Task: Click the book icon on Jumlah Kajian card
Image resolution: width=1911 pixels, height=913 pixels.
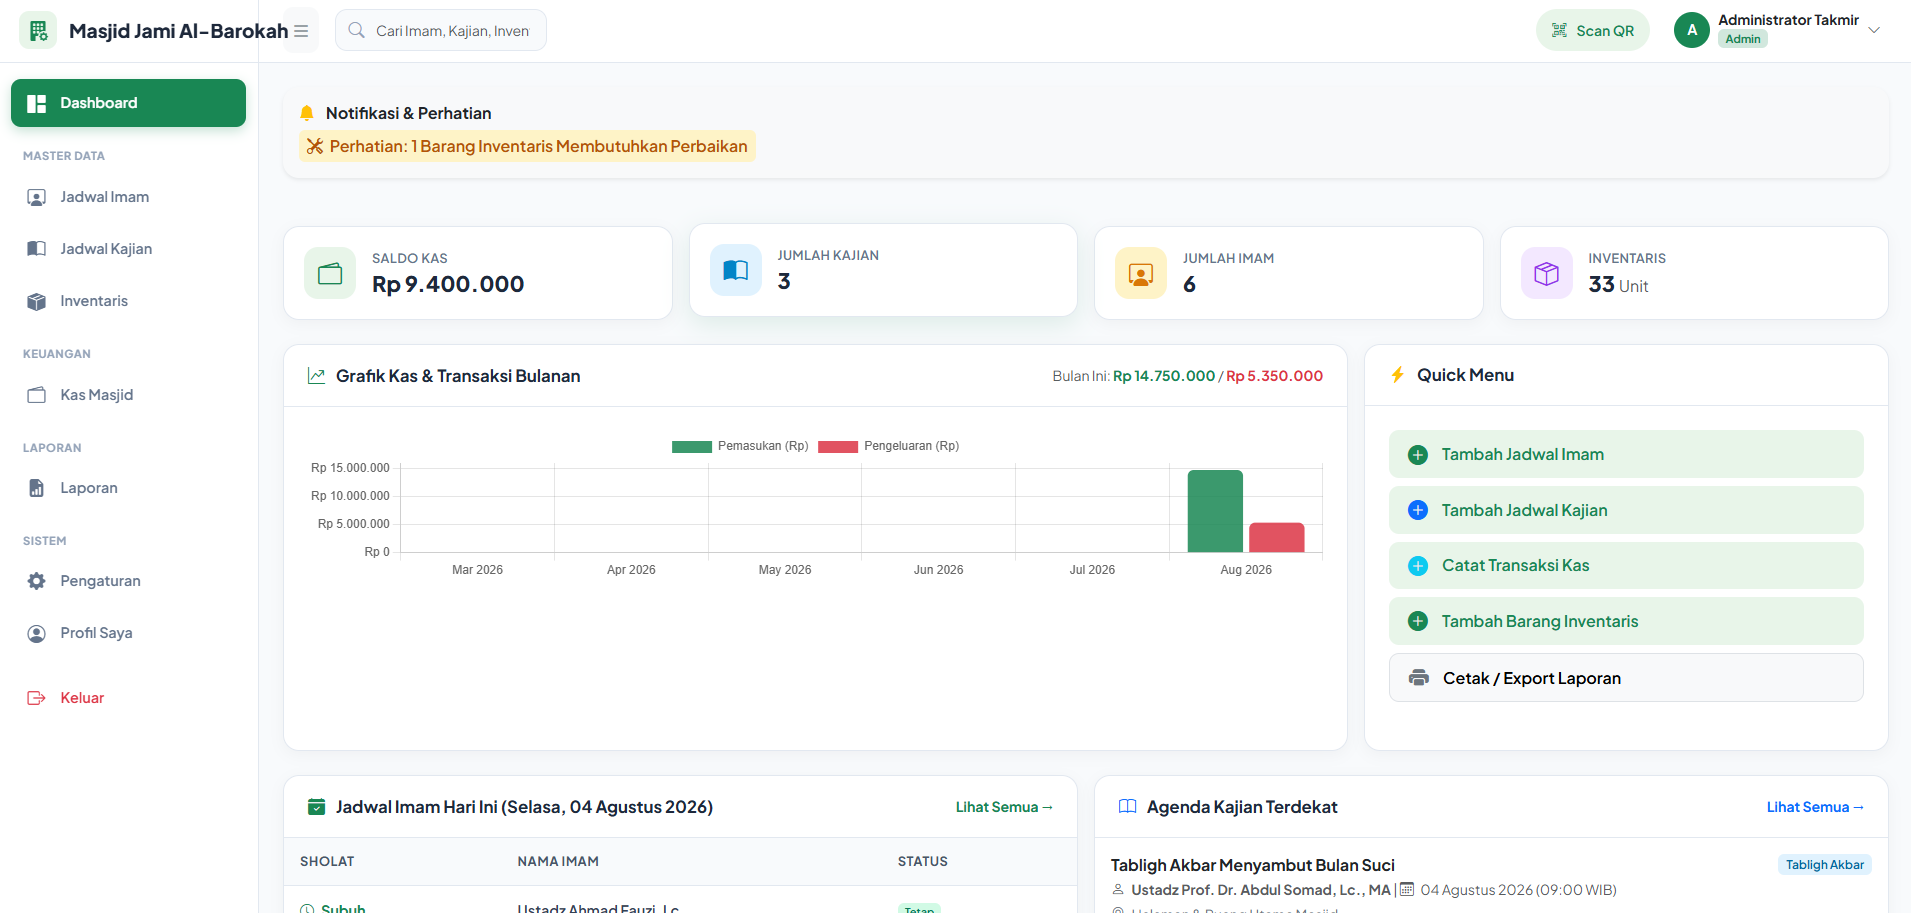Action: coord(736,270)
